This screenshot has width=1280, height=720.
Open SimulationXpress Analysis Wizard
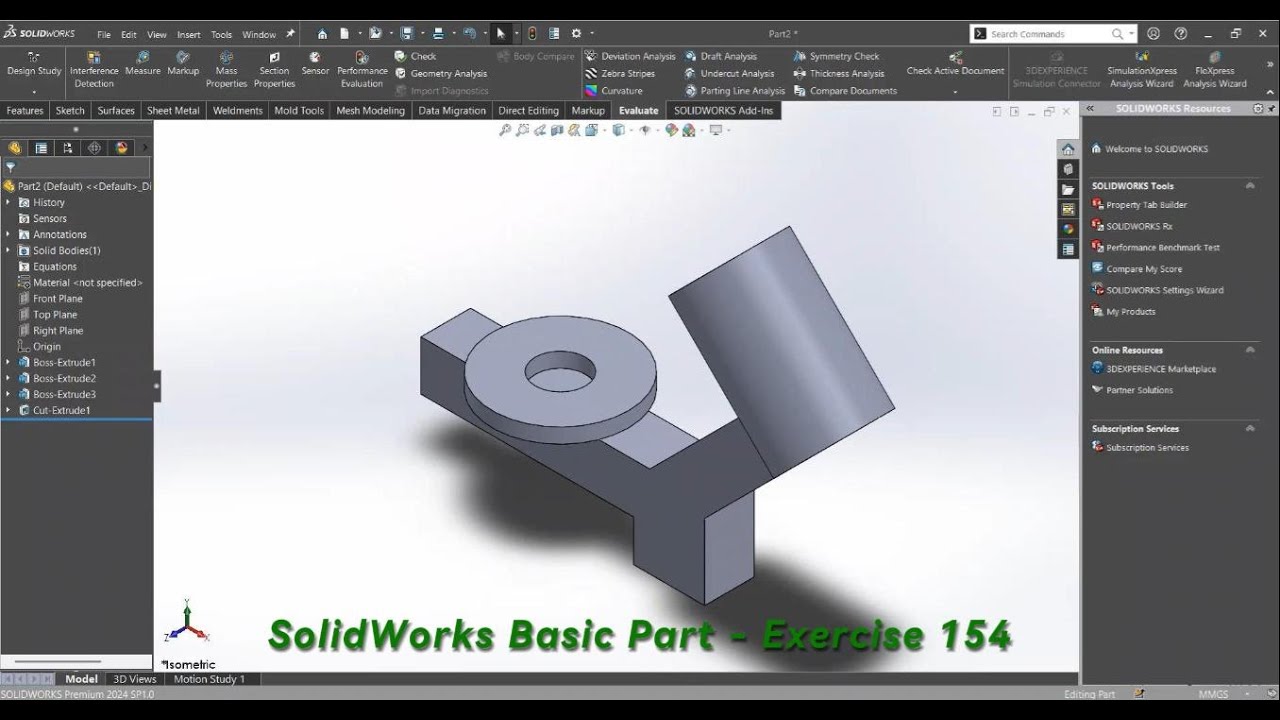(1142, 70)
